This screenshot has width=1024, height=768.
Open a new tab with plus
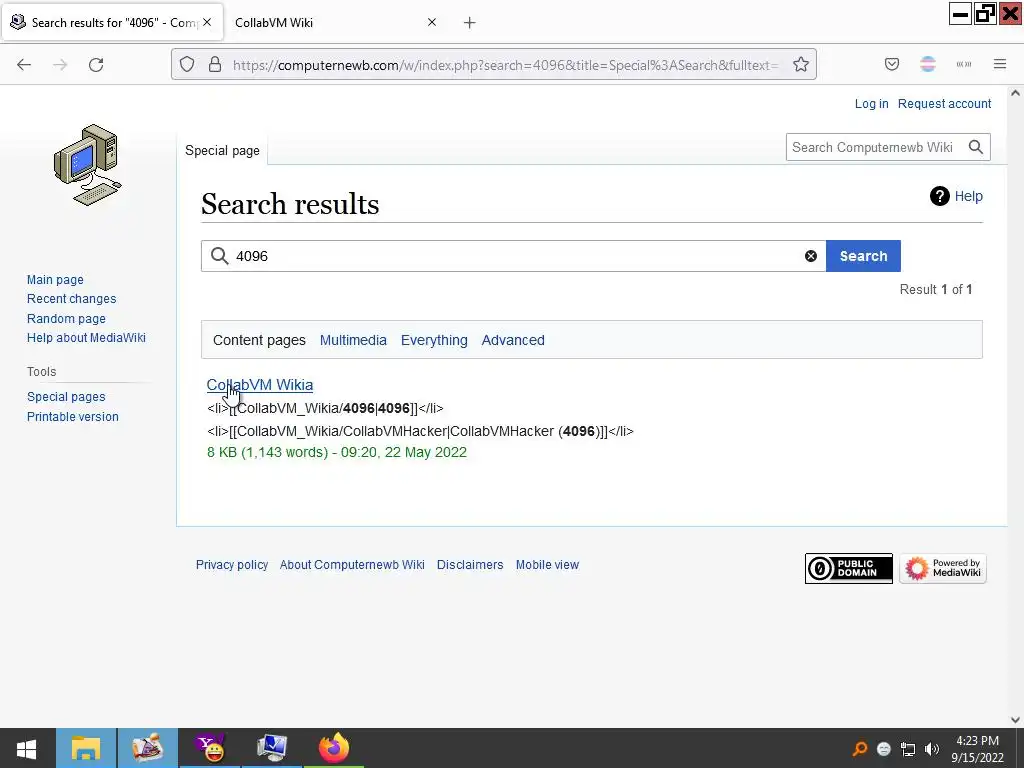pyautogui.click(x=470, y=23)
